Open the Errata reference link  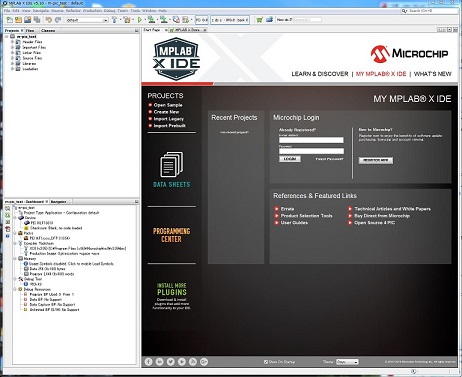(287, 209)
